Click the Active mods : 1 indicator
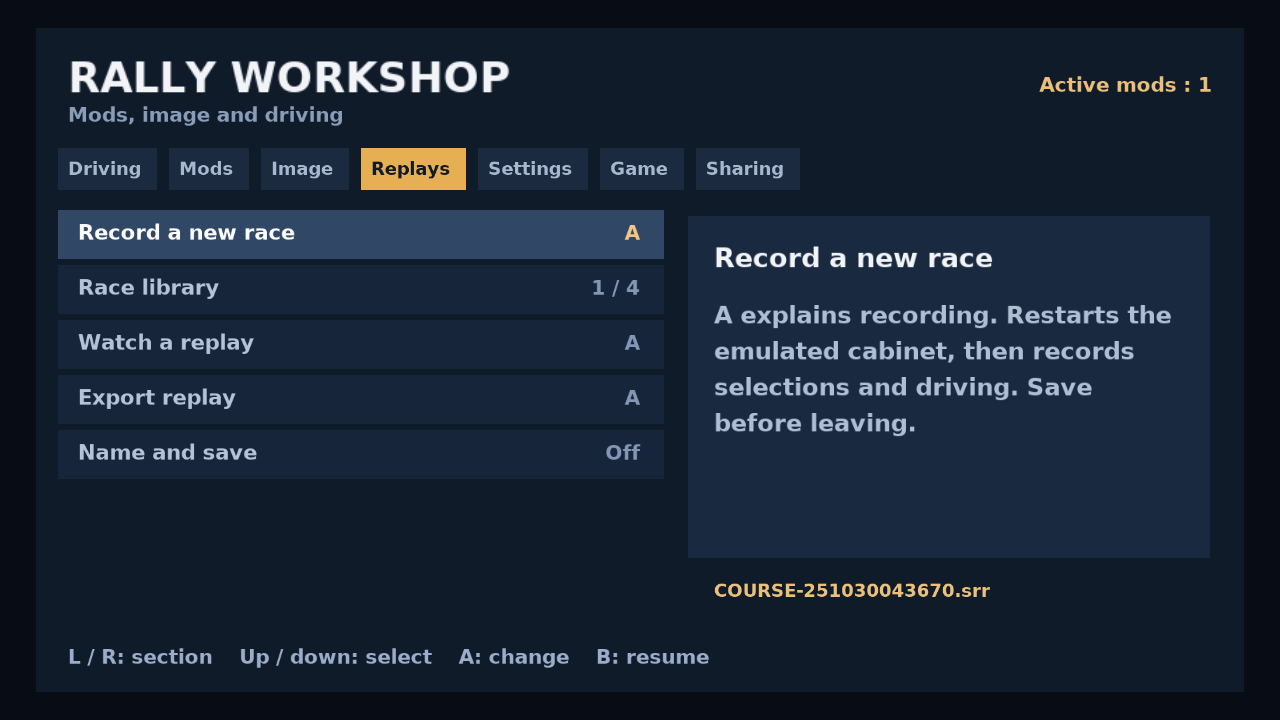 coord(1125,85)
